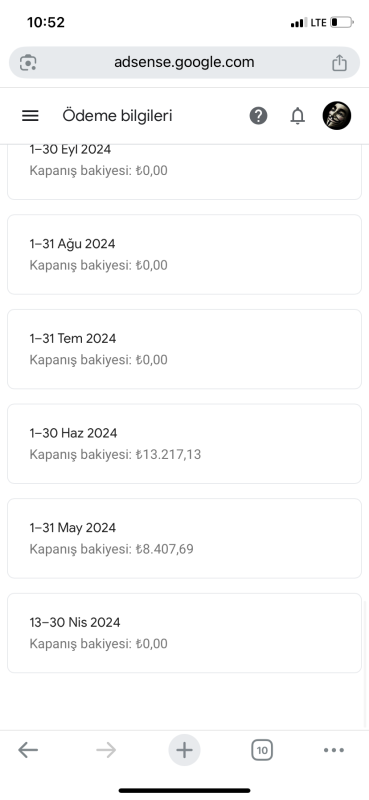Image resolution: width=369 pixels, height=800 pixels.
Task: Open the hamburger navigation menu
Action: pyautogui.click(x=30, y=116)
